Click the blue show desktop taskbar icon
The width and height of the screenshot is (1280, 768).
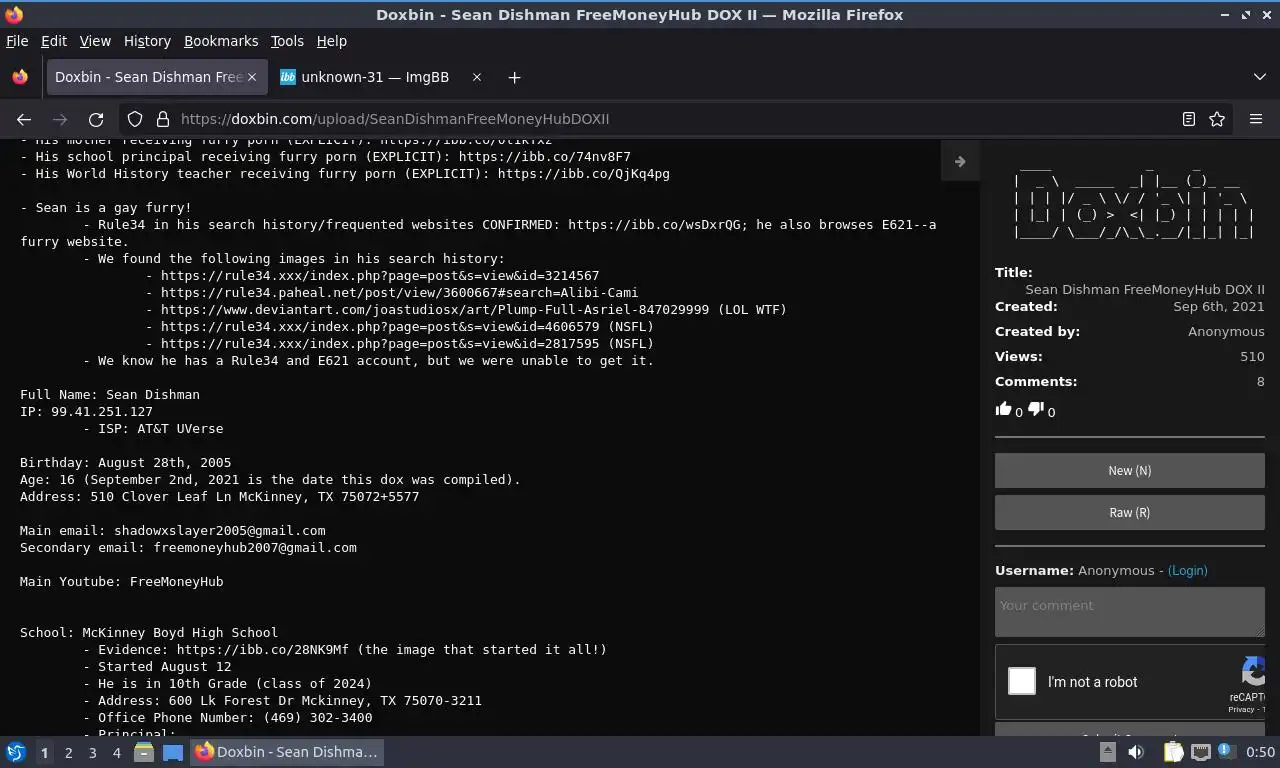[173, 752]
